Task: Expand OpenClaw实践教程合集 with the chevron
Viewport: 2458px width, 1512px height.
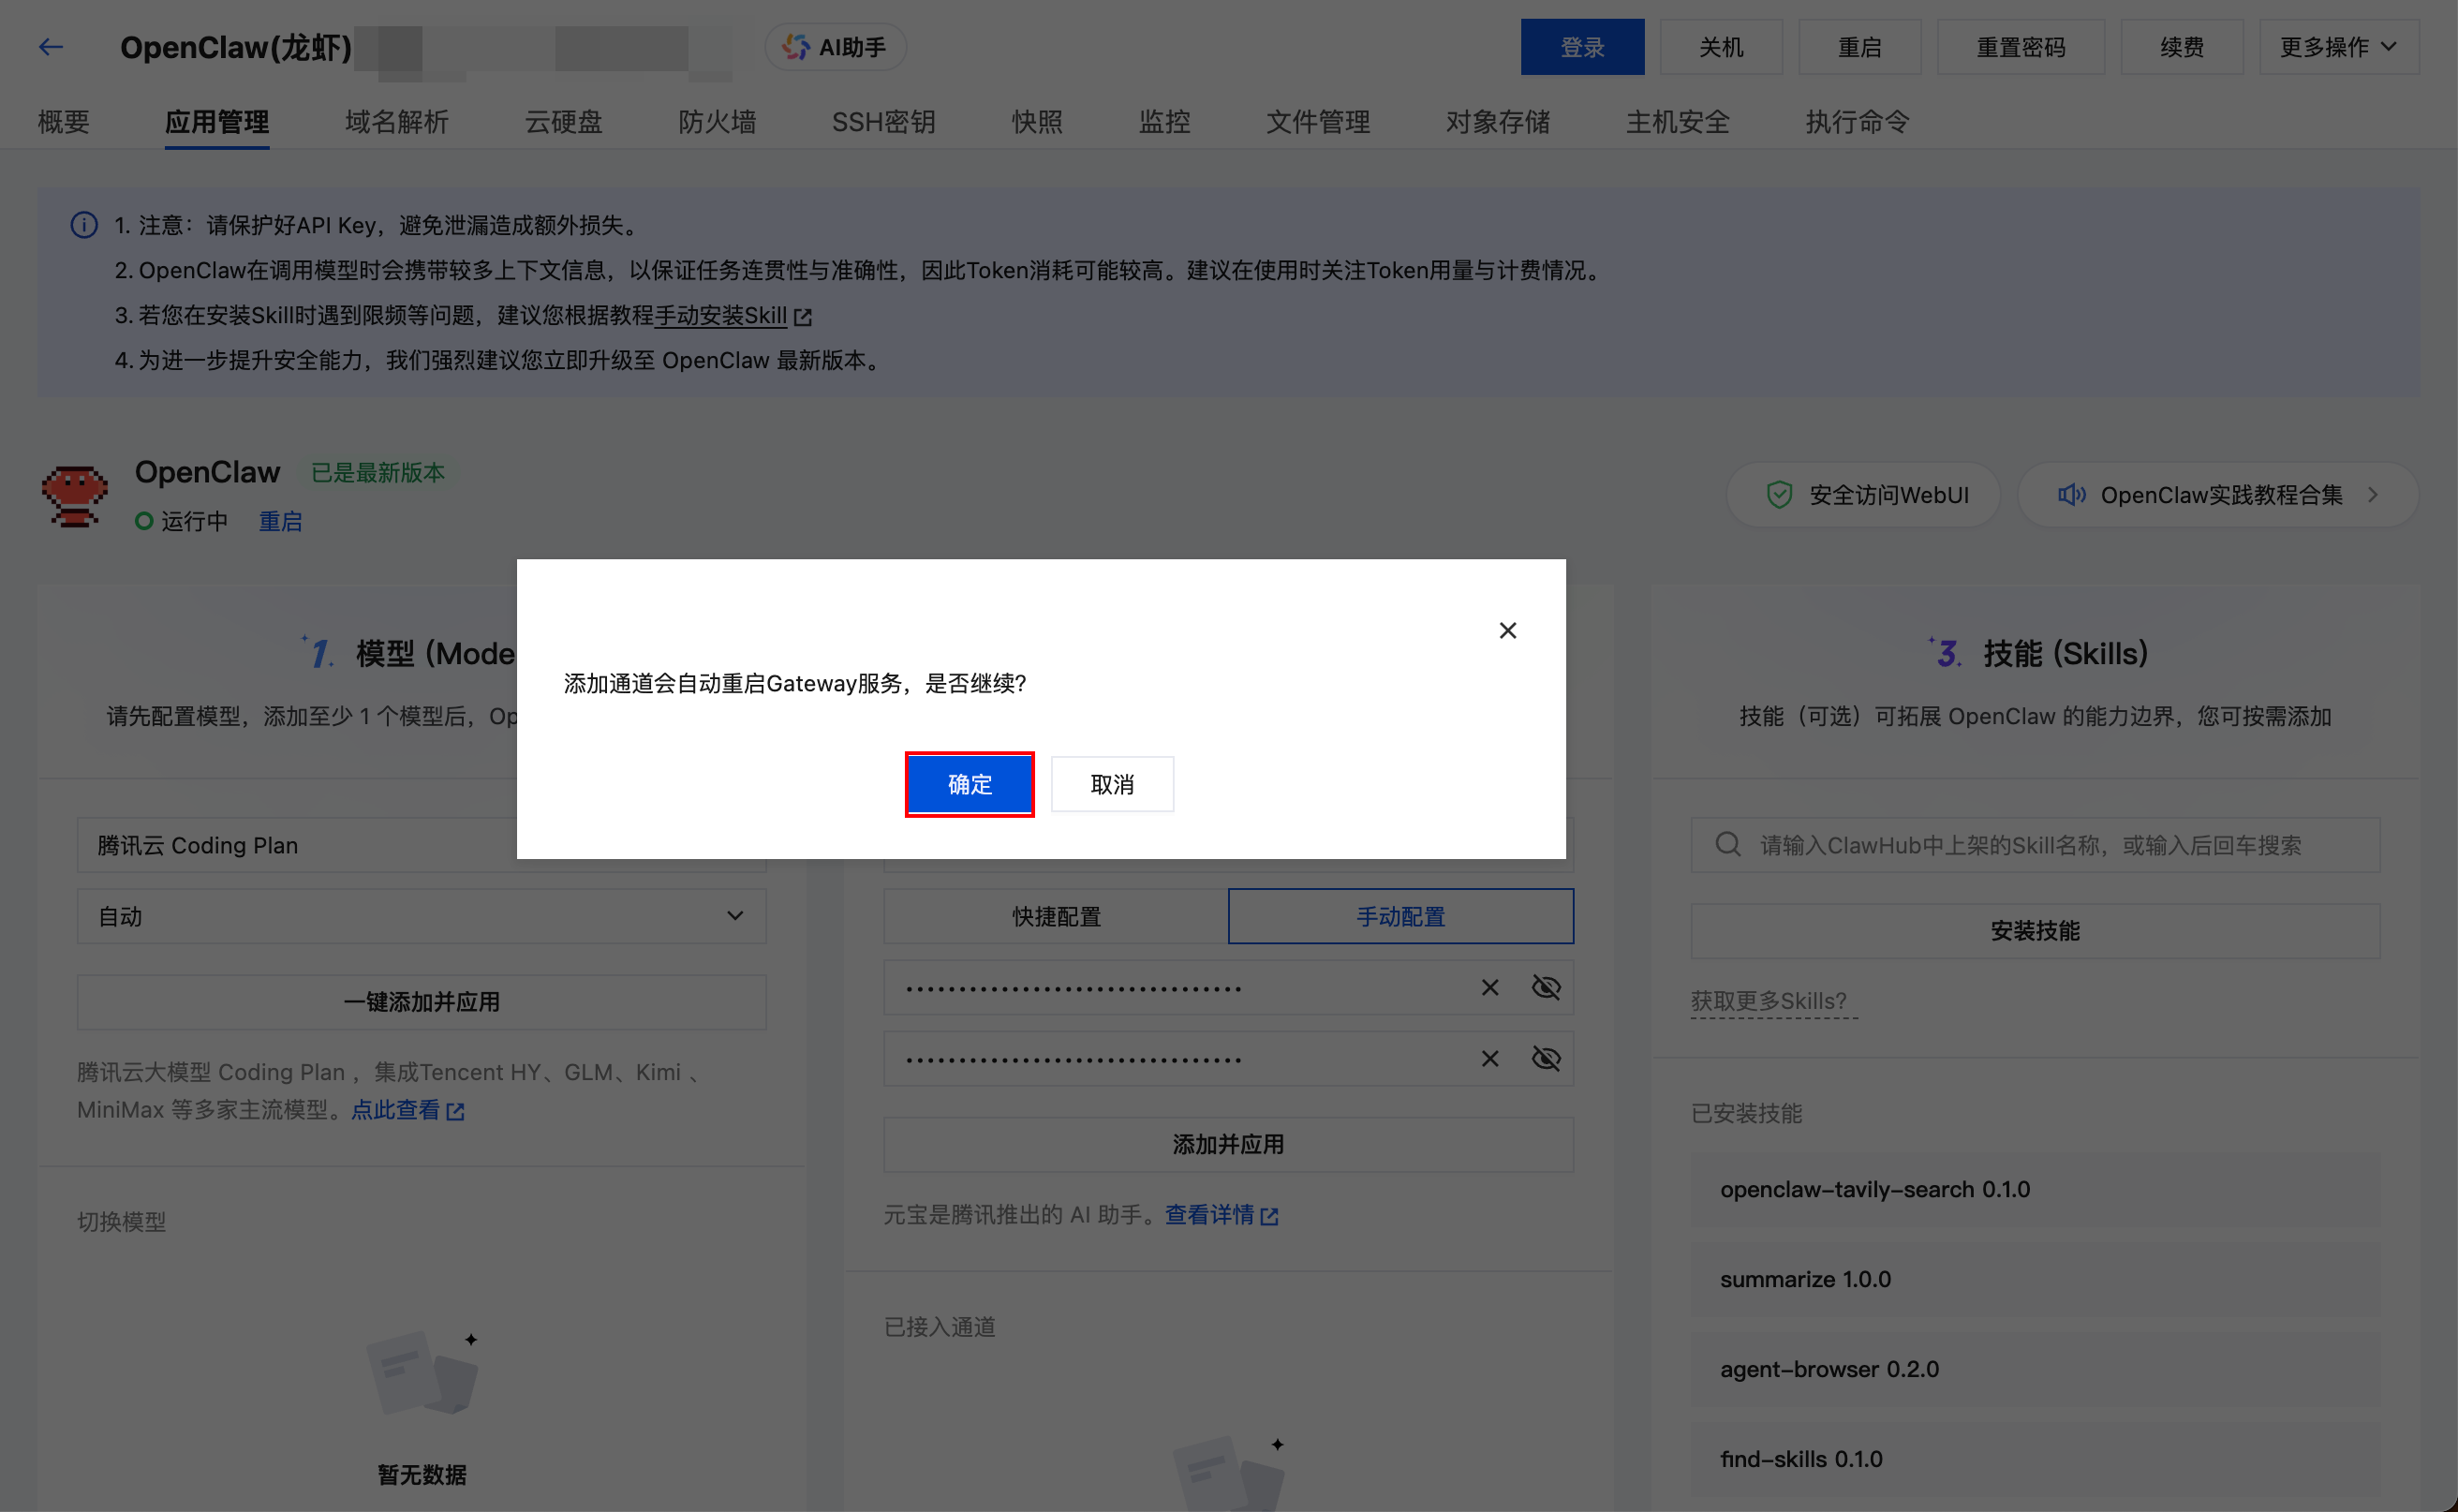Action: click(x=2374, y=494)
